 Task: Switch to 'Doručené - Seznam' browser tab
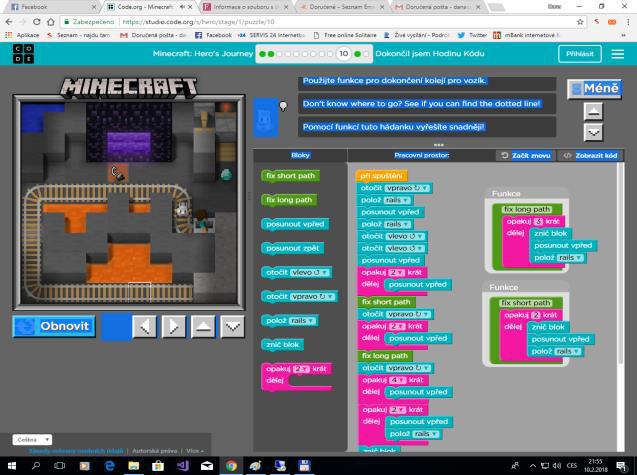pos(343,7)
